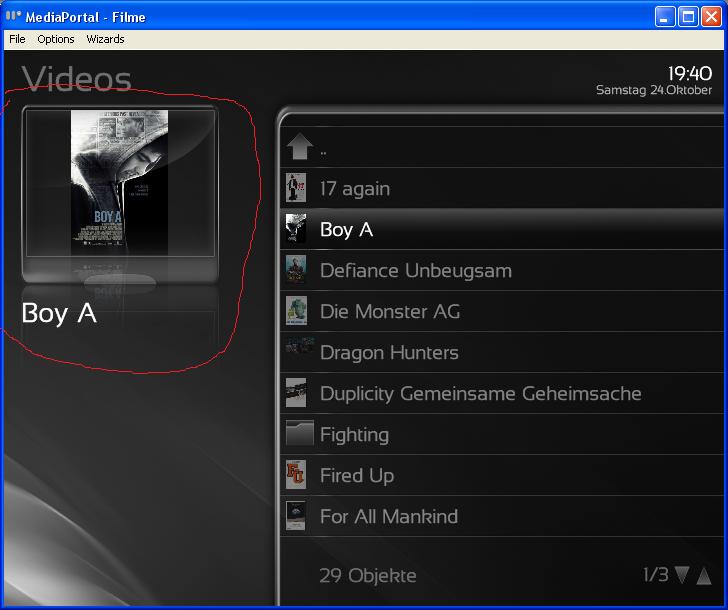Screen dimensions: 728x610
Task: Click the Duplicity cover thumbnail icon
Action: pos(296,393)
